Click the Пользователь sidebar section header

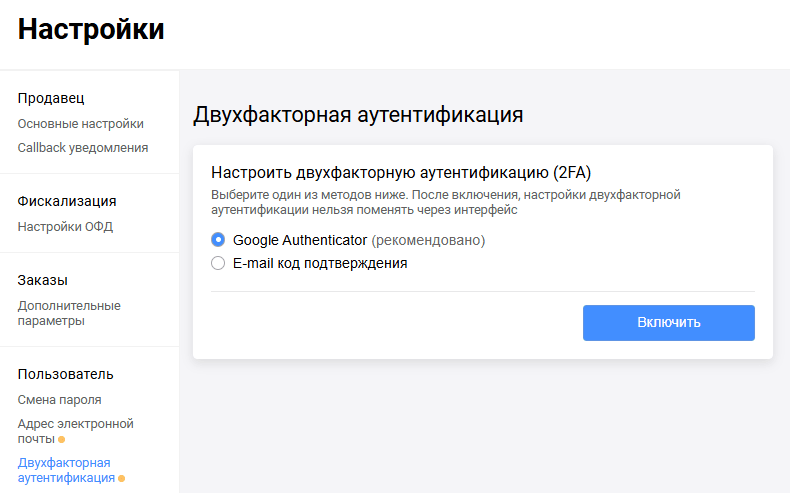[66, 374]
